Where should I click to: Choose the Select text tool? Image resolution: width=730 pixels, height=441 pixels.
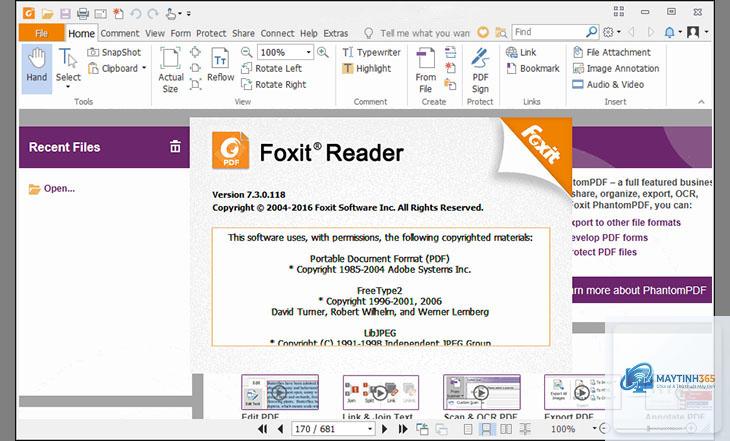click(x=68, y=68)
